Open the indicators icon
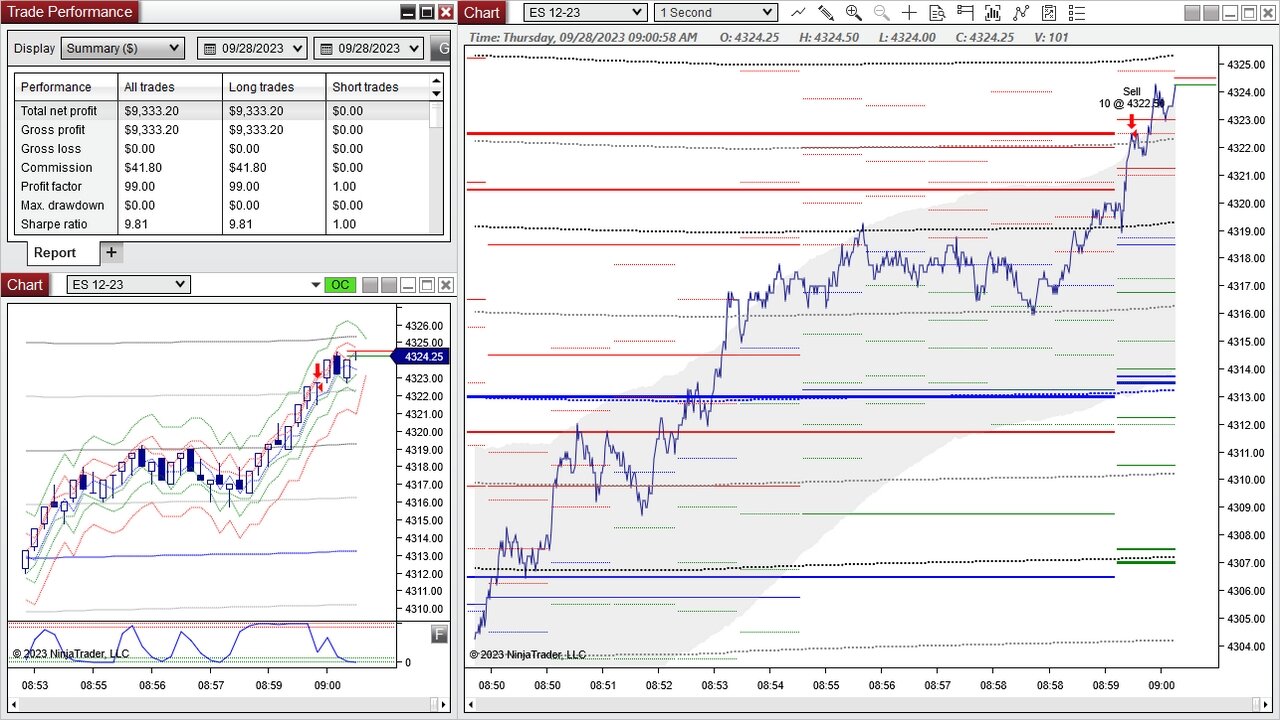 click(1021, 13)
